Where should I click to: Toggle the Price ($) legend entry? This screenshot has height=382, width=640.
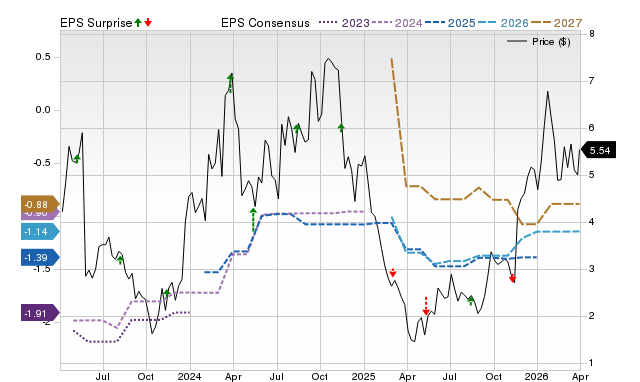(x=539, y=42)
